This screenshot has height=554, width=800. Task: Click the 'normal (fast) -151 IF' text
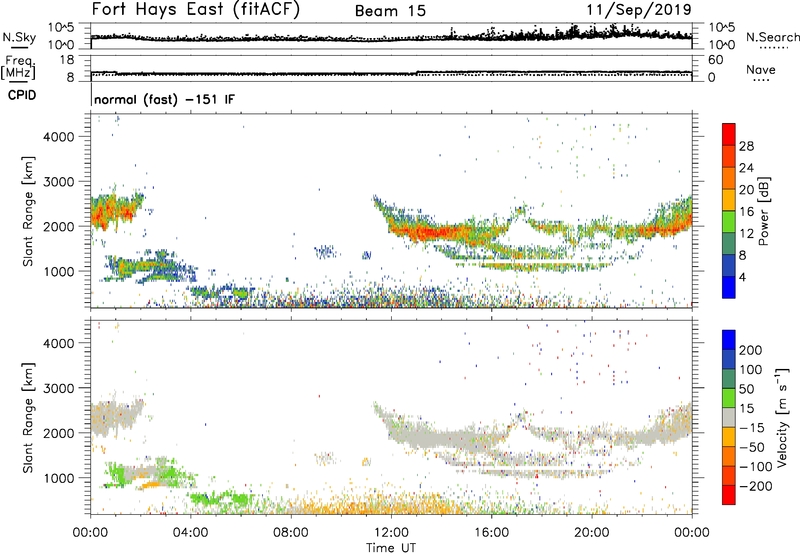164,99
